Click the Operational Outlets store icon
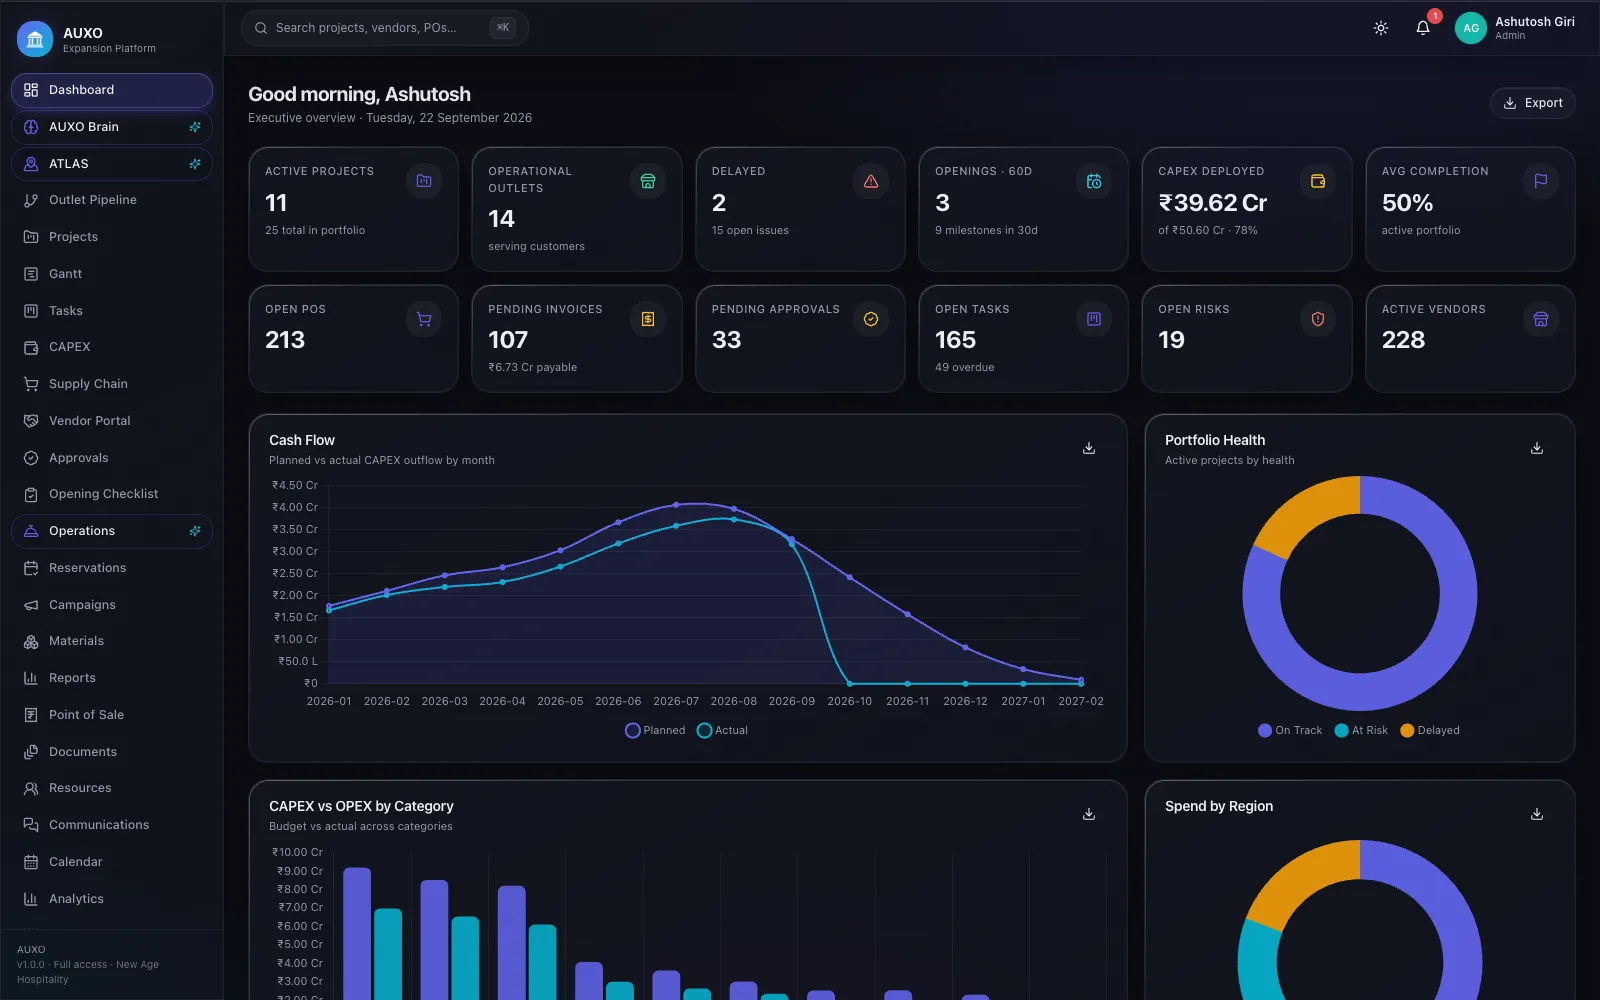Screen dimensions: 1600x1000 coord(648,181)
